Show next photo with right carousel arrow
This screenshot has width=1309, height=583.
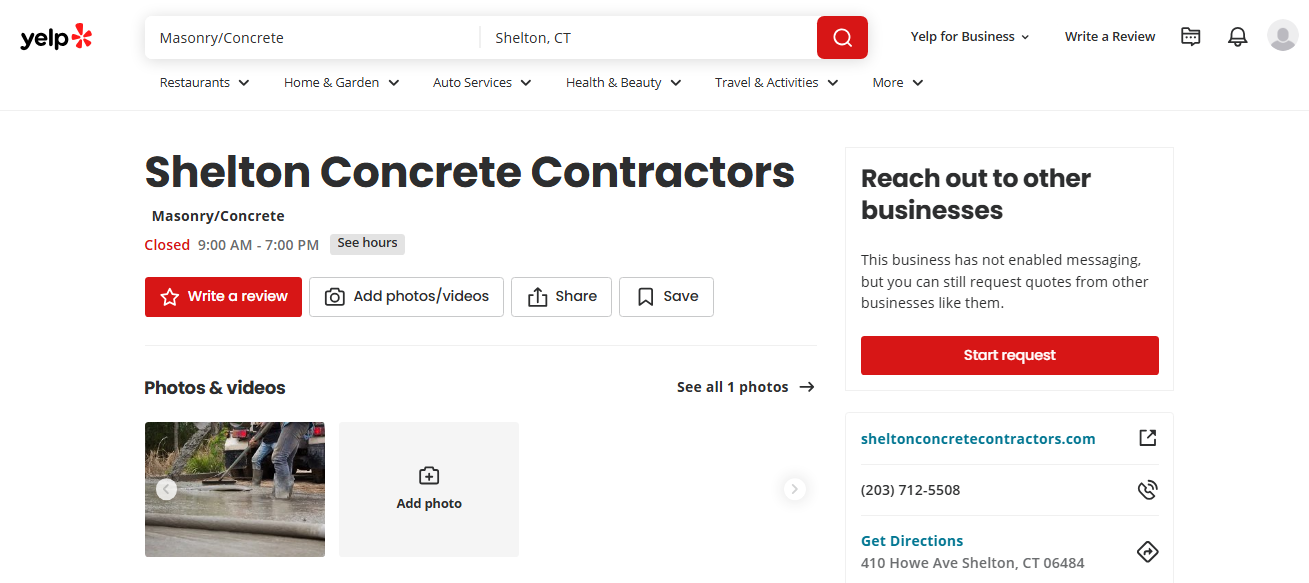(795, 489)
